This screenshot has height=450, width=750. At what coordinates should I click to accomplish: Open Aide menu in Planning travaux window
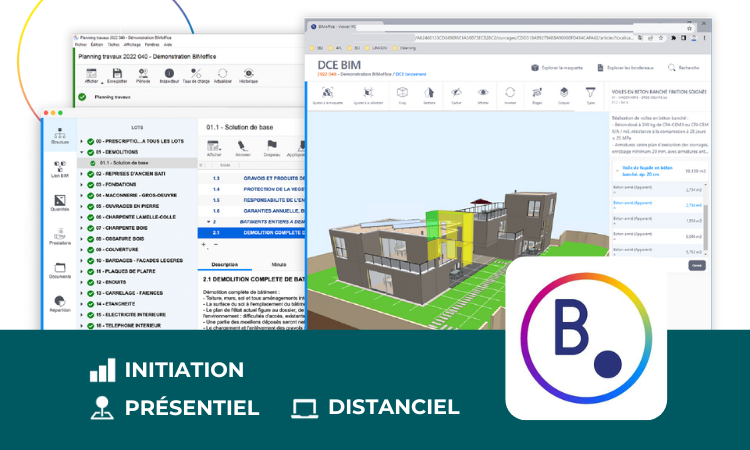coord(168,45)
